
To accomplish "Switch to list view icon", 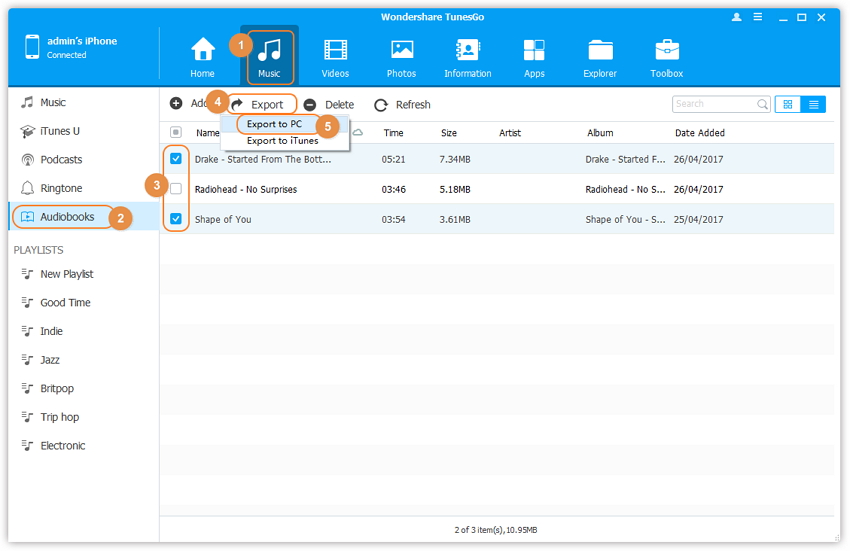I will point(814,104).
